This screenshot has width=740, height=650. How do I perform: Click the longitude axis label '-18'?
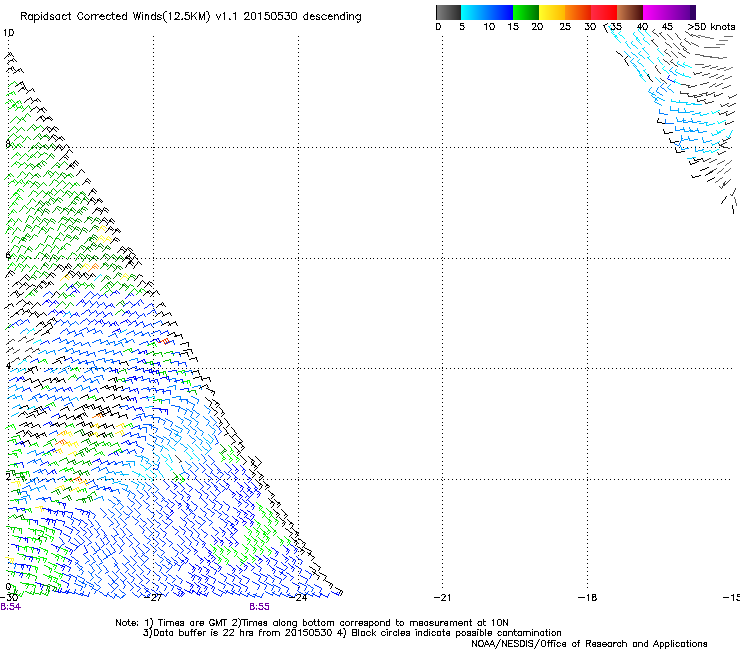(588, 598)
